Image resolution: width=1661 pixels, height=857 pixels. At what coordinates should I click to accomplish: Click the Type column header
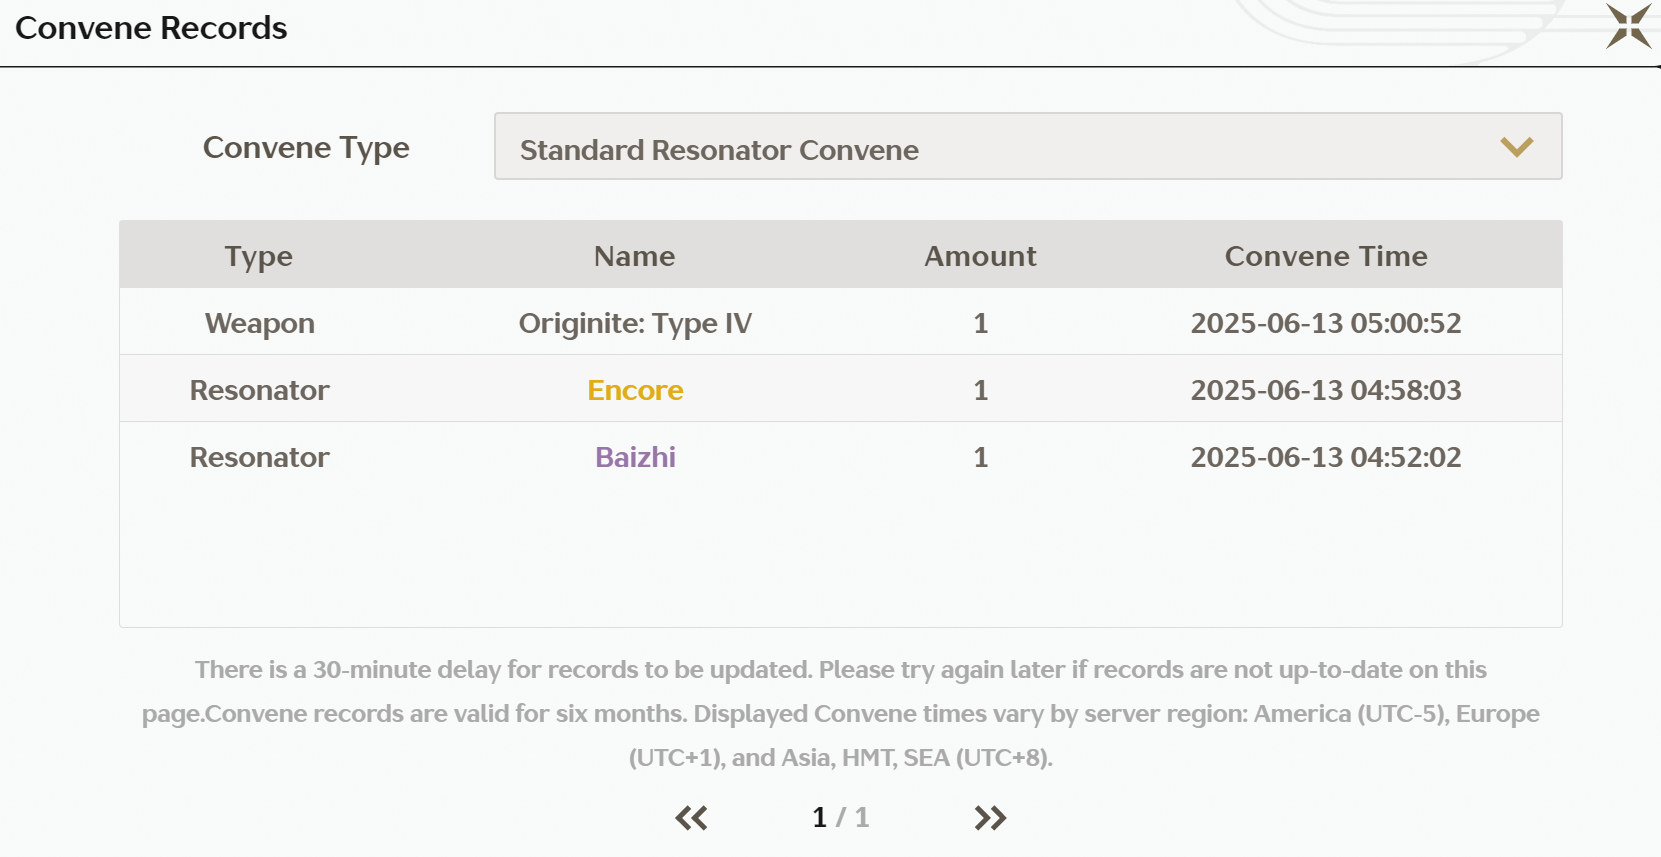pyautogui.click(x=259, y=257)
